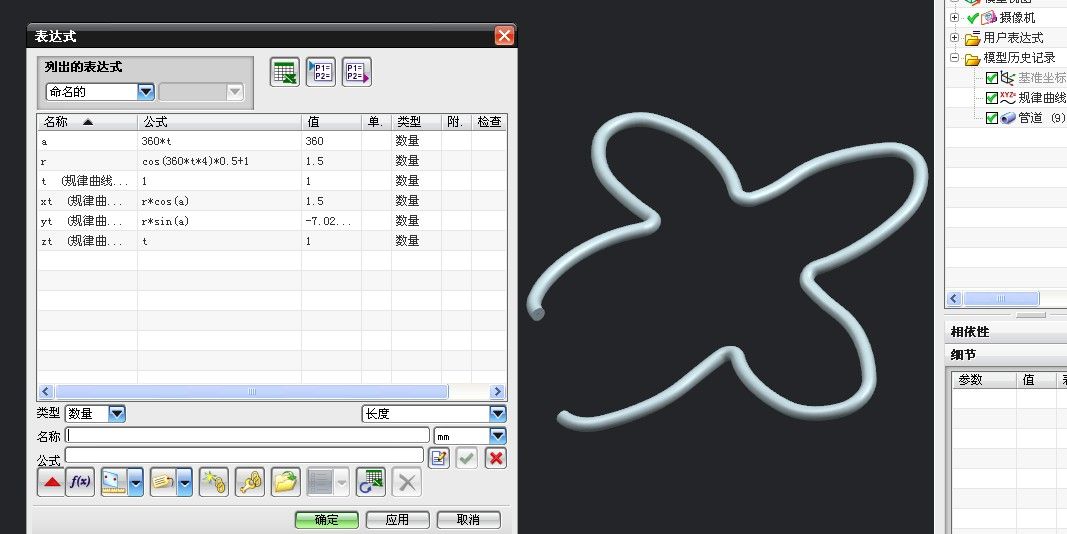This screenshot has height=534, width=1067.
Task: Click the 值 column header
Action: click(330, 122)
